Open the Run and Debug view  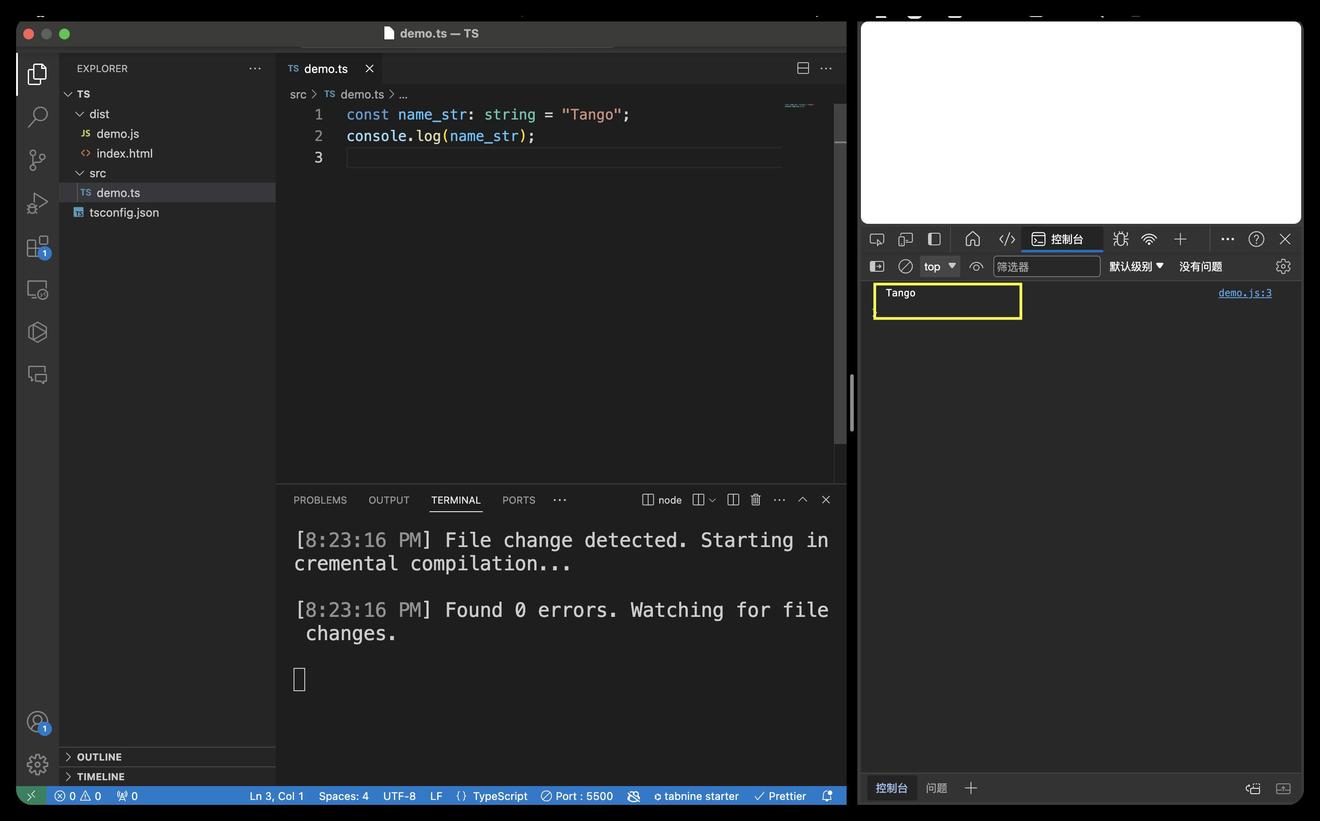click(37, 203)
